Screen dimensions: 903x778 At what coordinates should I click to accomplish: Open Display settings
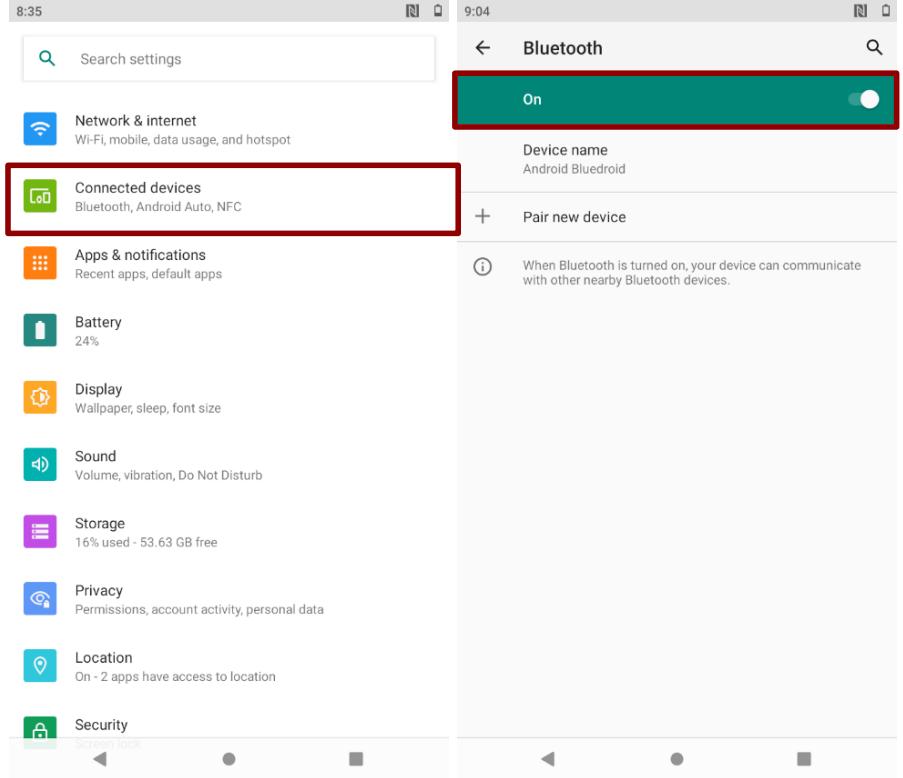229,398
